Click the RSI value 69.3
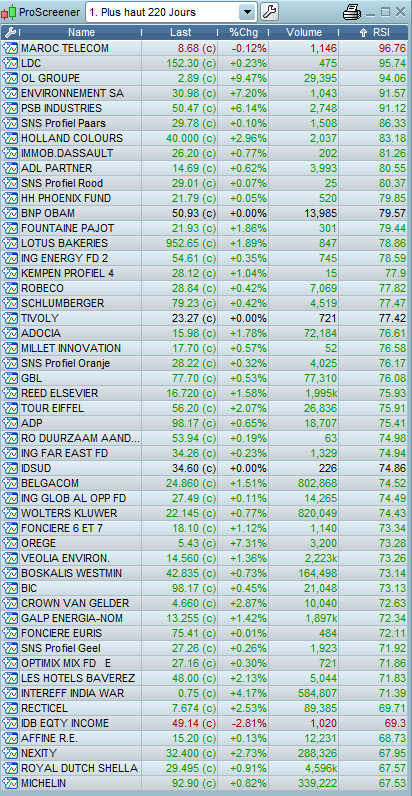Viewport: 412px width, 796px height. tap(396, 723)
